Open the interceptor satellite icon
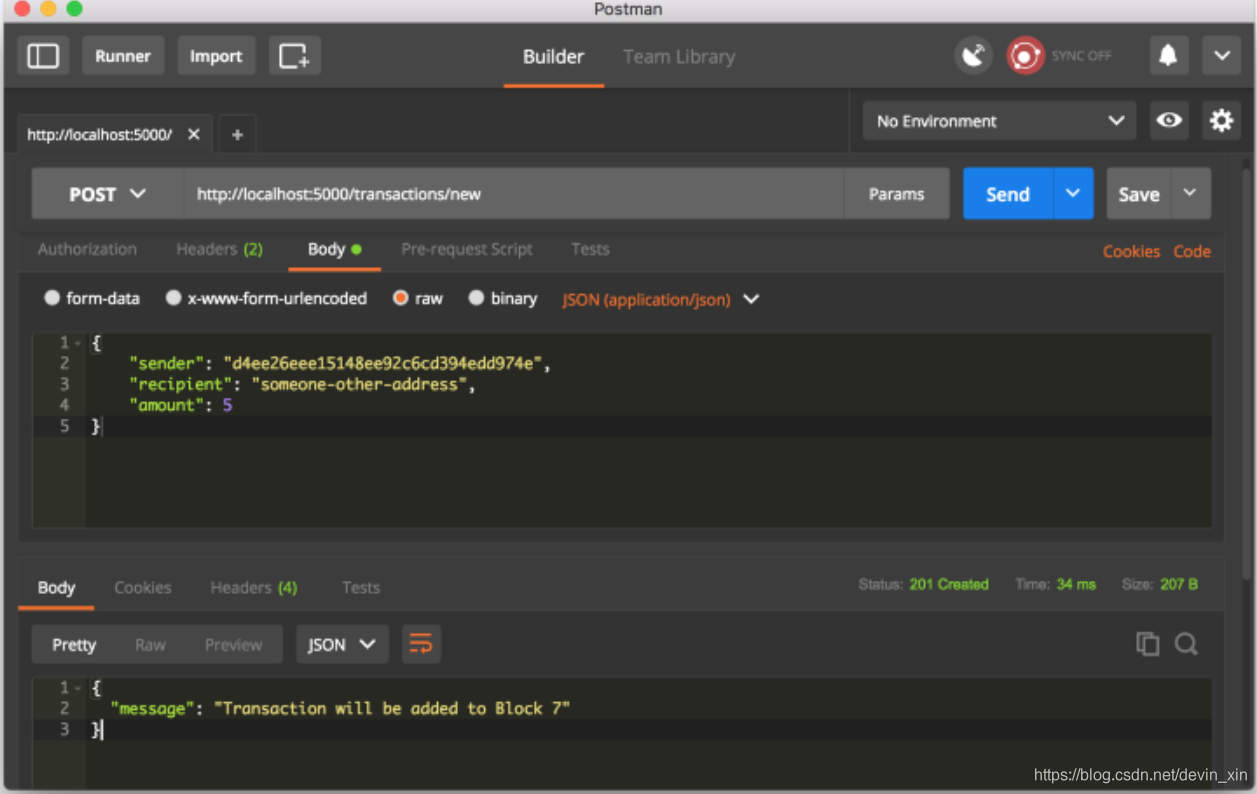The height and width of the screenshot is (794, 1257). coord(973,56)
